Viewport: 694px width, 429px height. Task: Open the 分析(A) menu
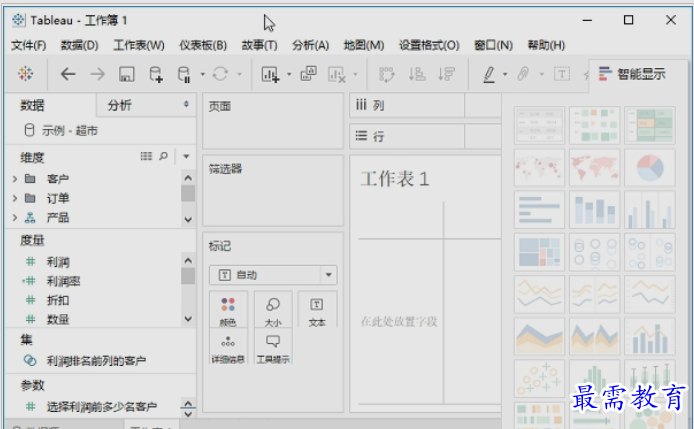[x=310, y=45]
